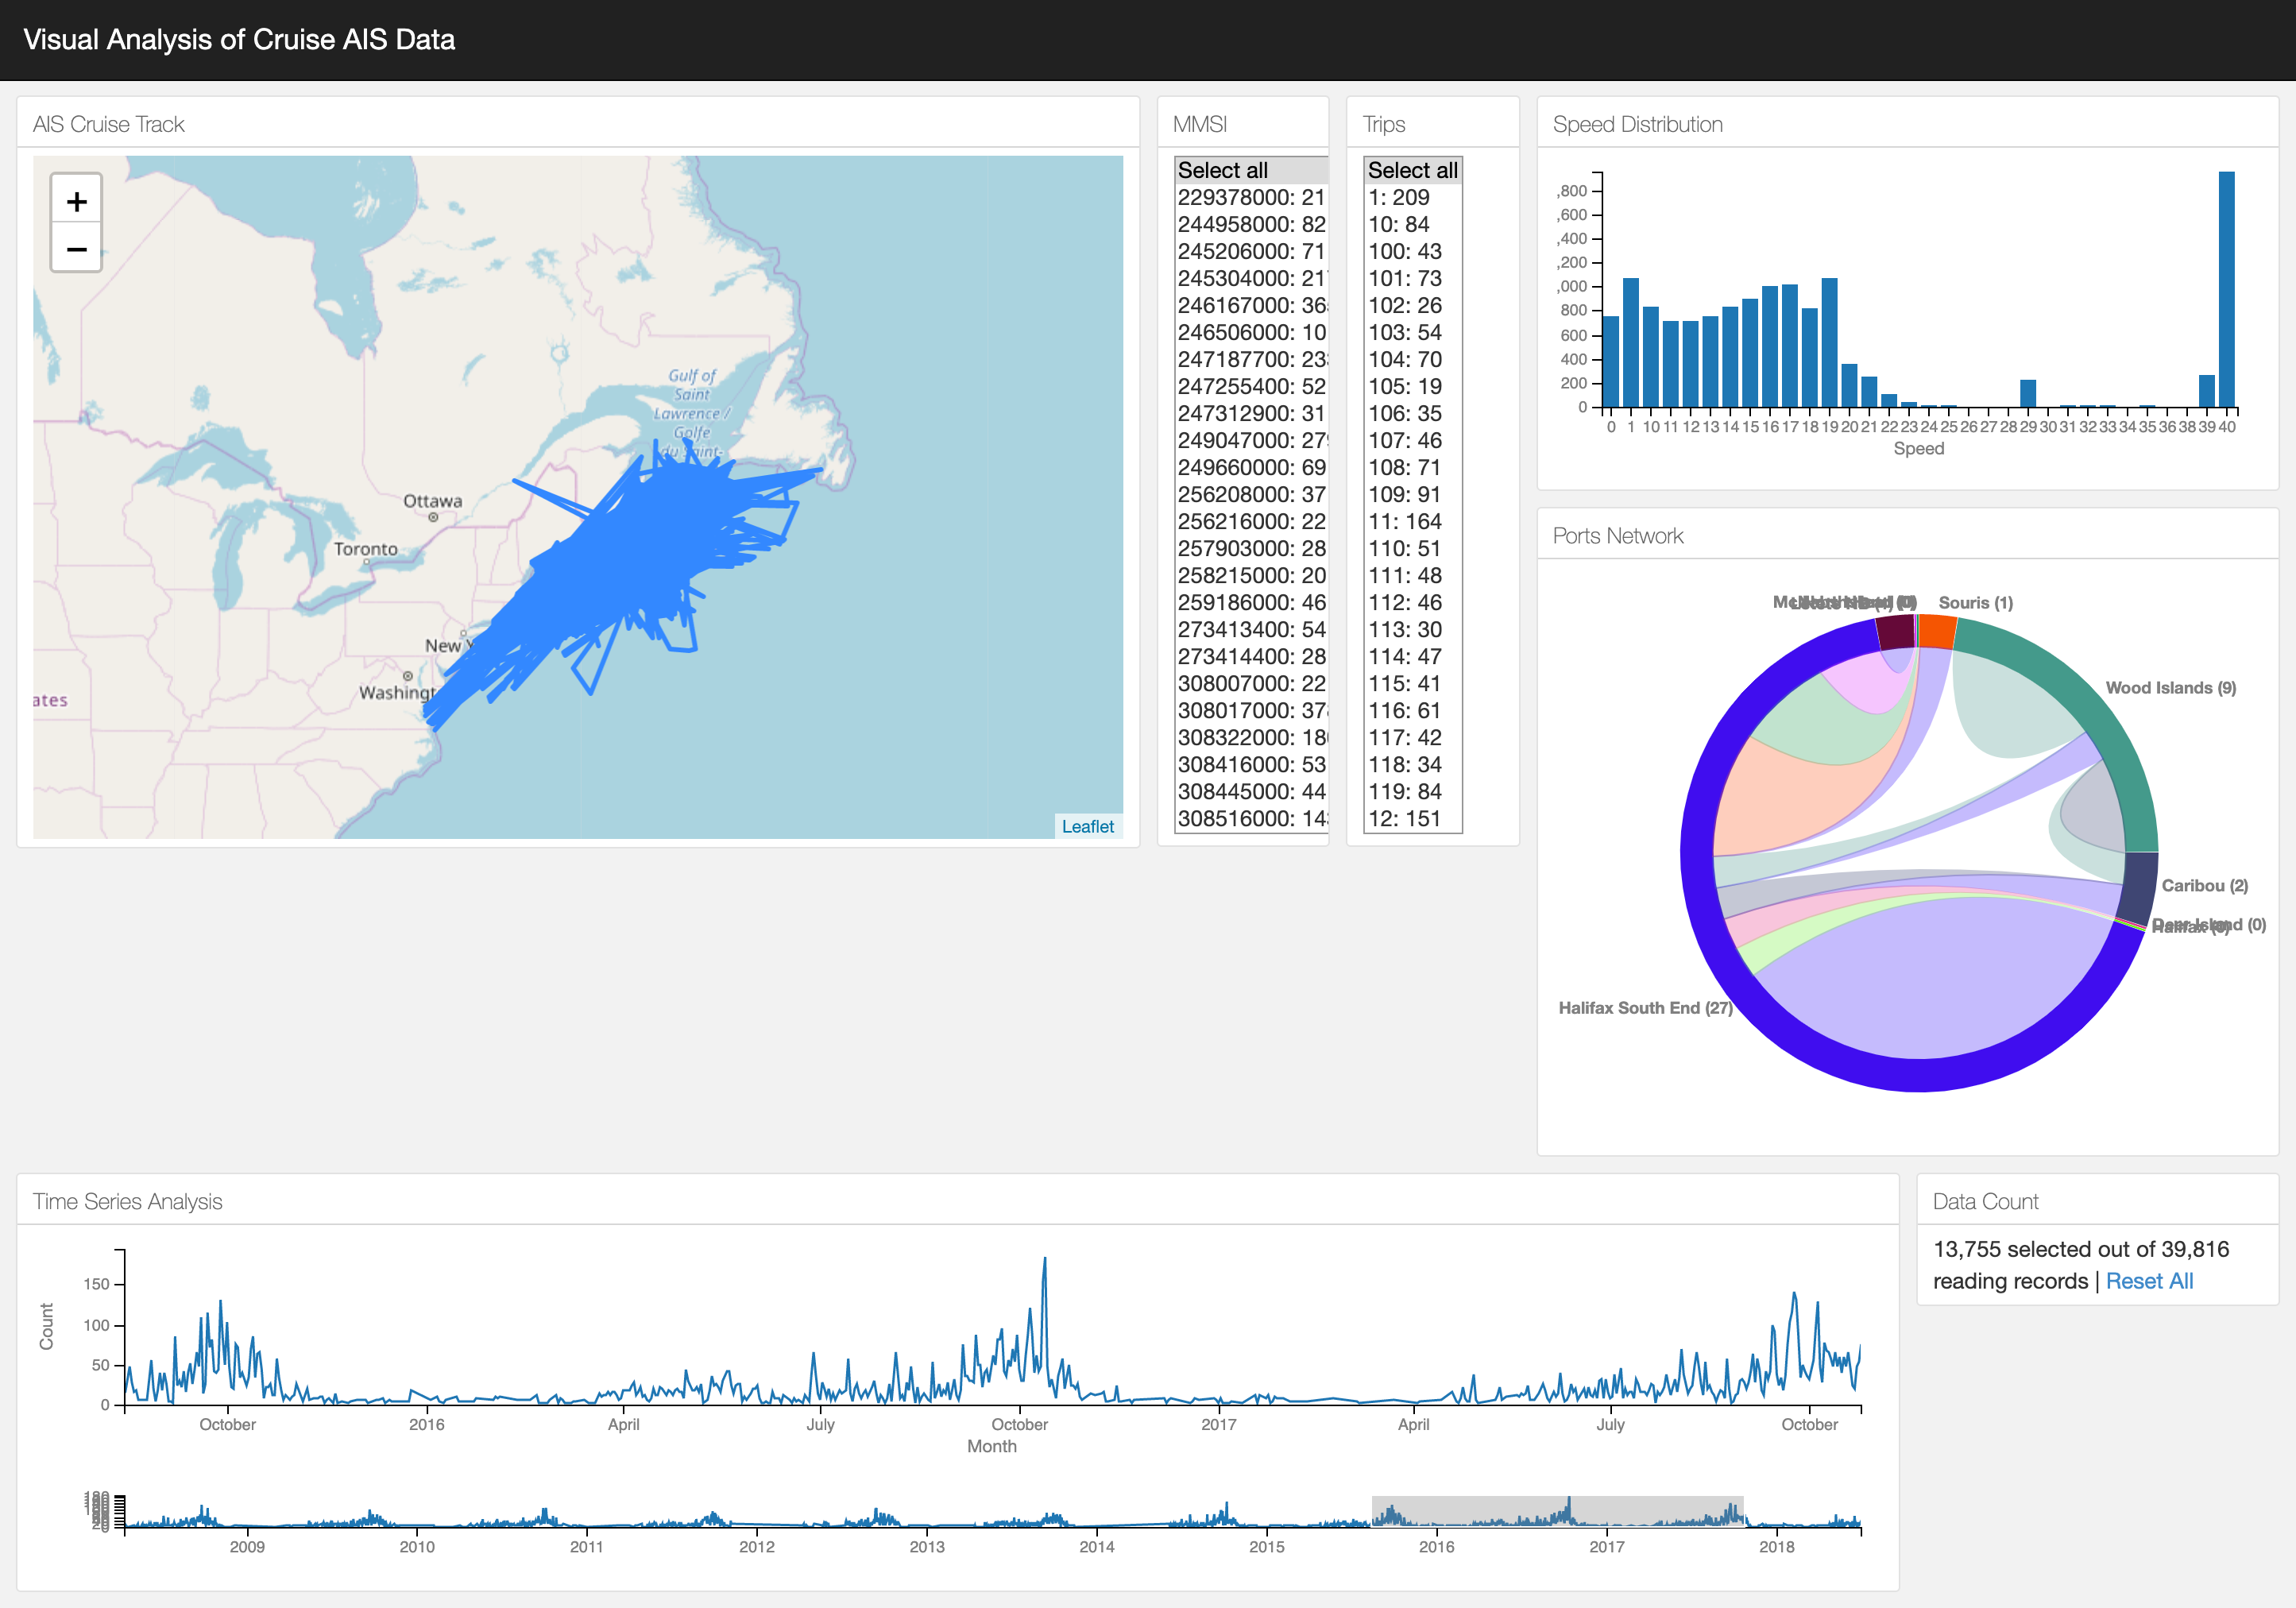
Task: Click the Wood Islands (9) label
Action: pos(2170,688)
